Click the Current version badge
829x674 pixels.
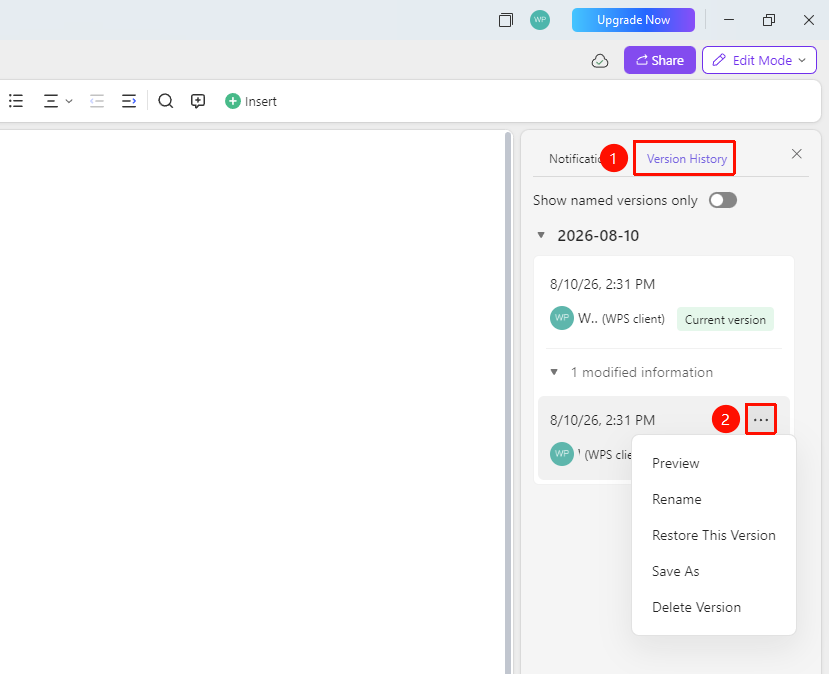coord(725,319)
